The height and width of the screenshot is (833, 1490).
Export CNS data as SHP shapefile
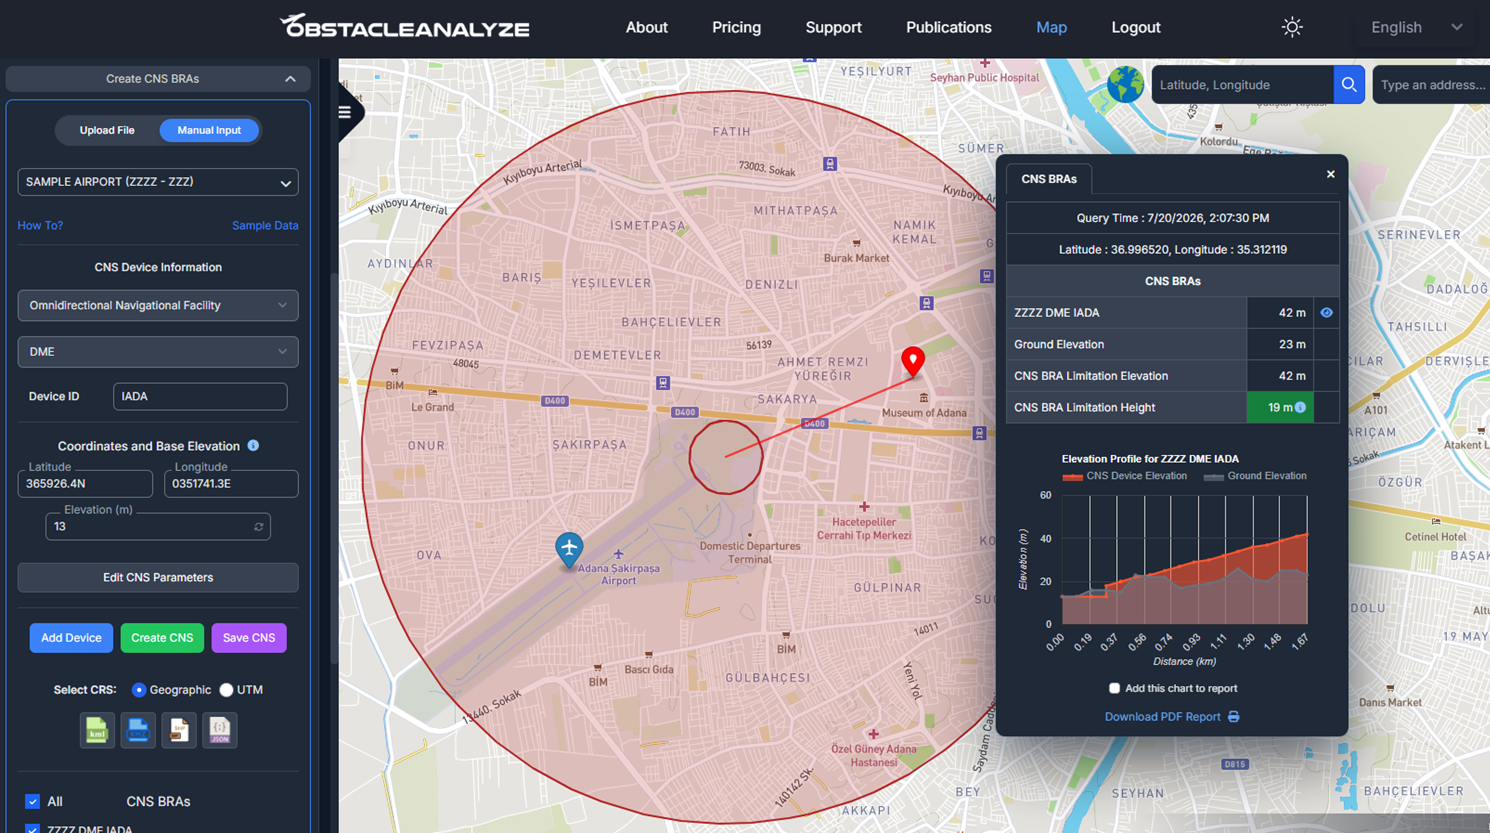(179, 730)
